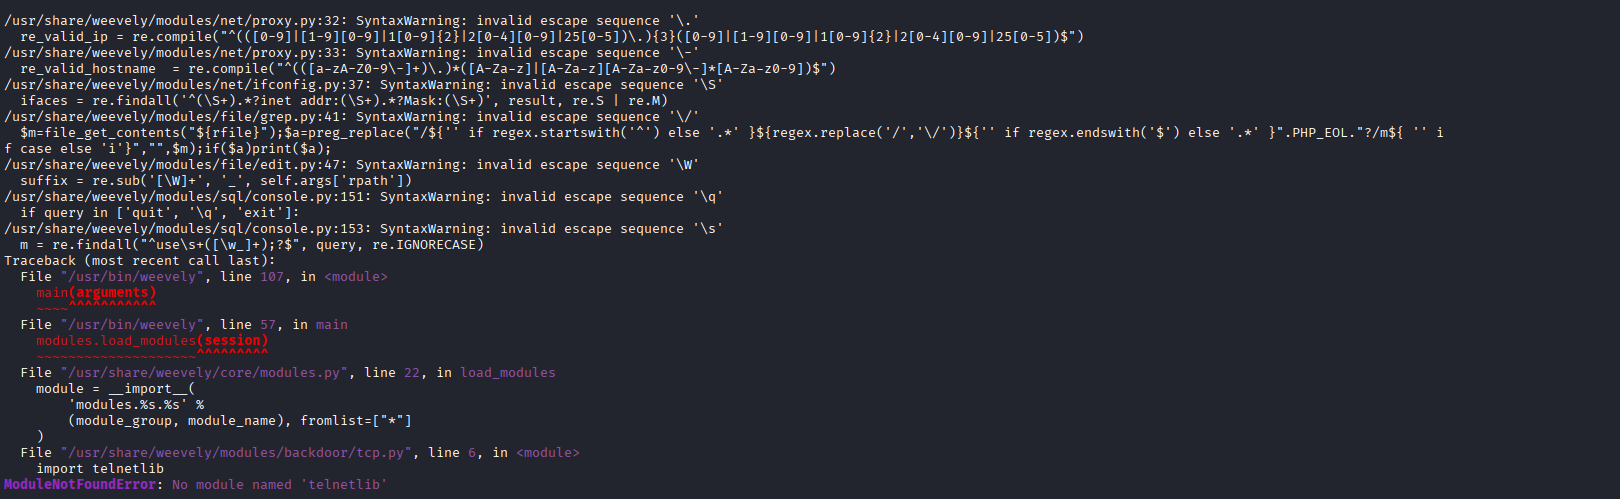
Task: Click the grep.py:41 SyntaxWarning line
Action: pos(352,117)
